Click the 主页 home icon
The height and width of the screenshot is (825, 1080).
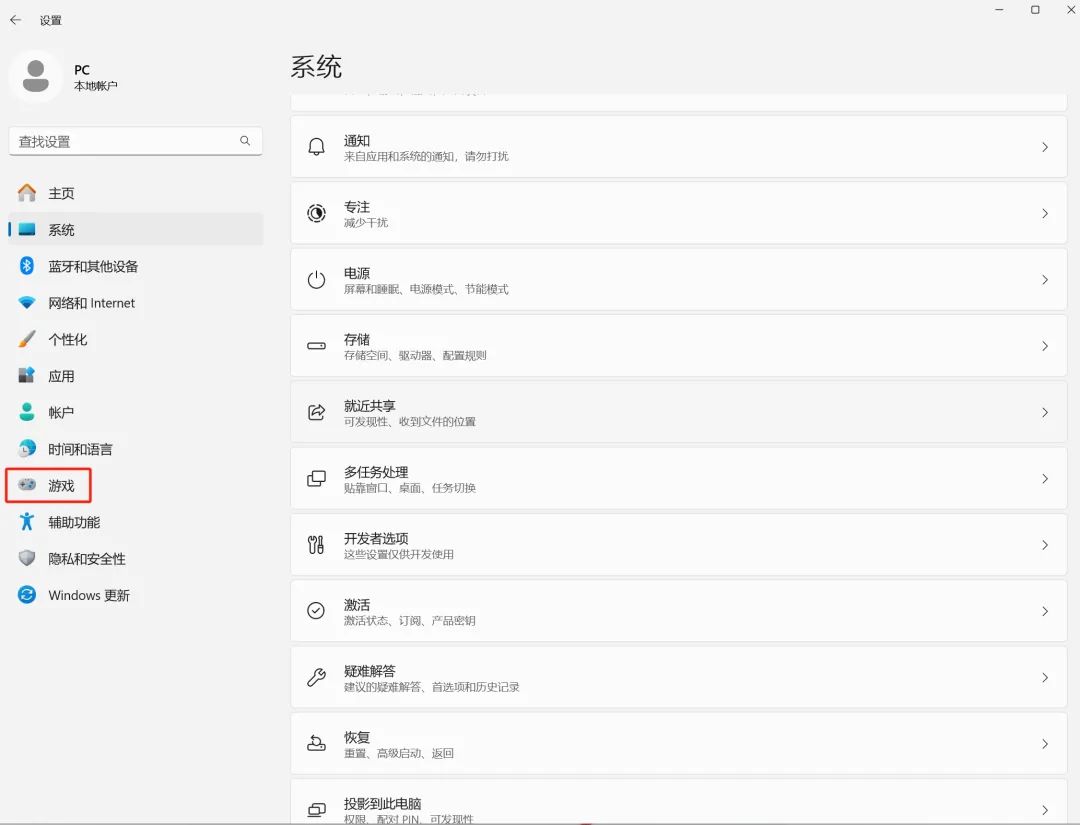point(27,193)
